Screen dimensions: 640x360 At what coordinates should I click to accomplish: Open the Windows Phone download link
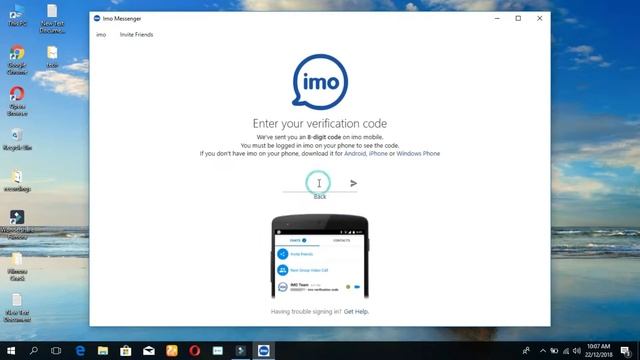[418, 153]
